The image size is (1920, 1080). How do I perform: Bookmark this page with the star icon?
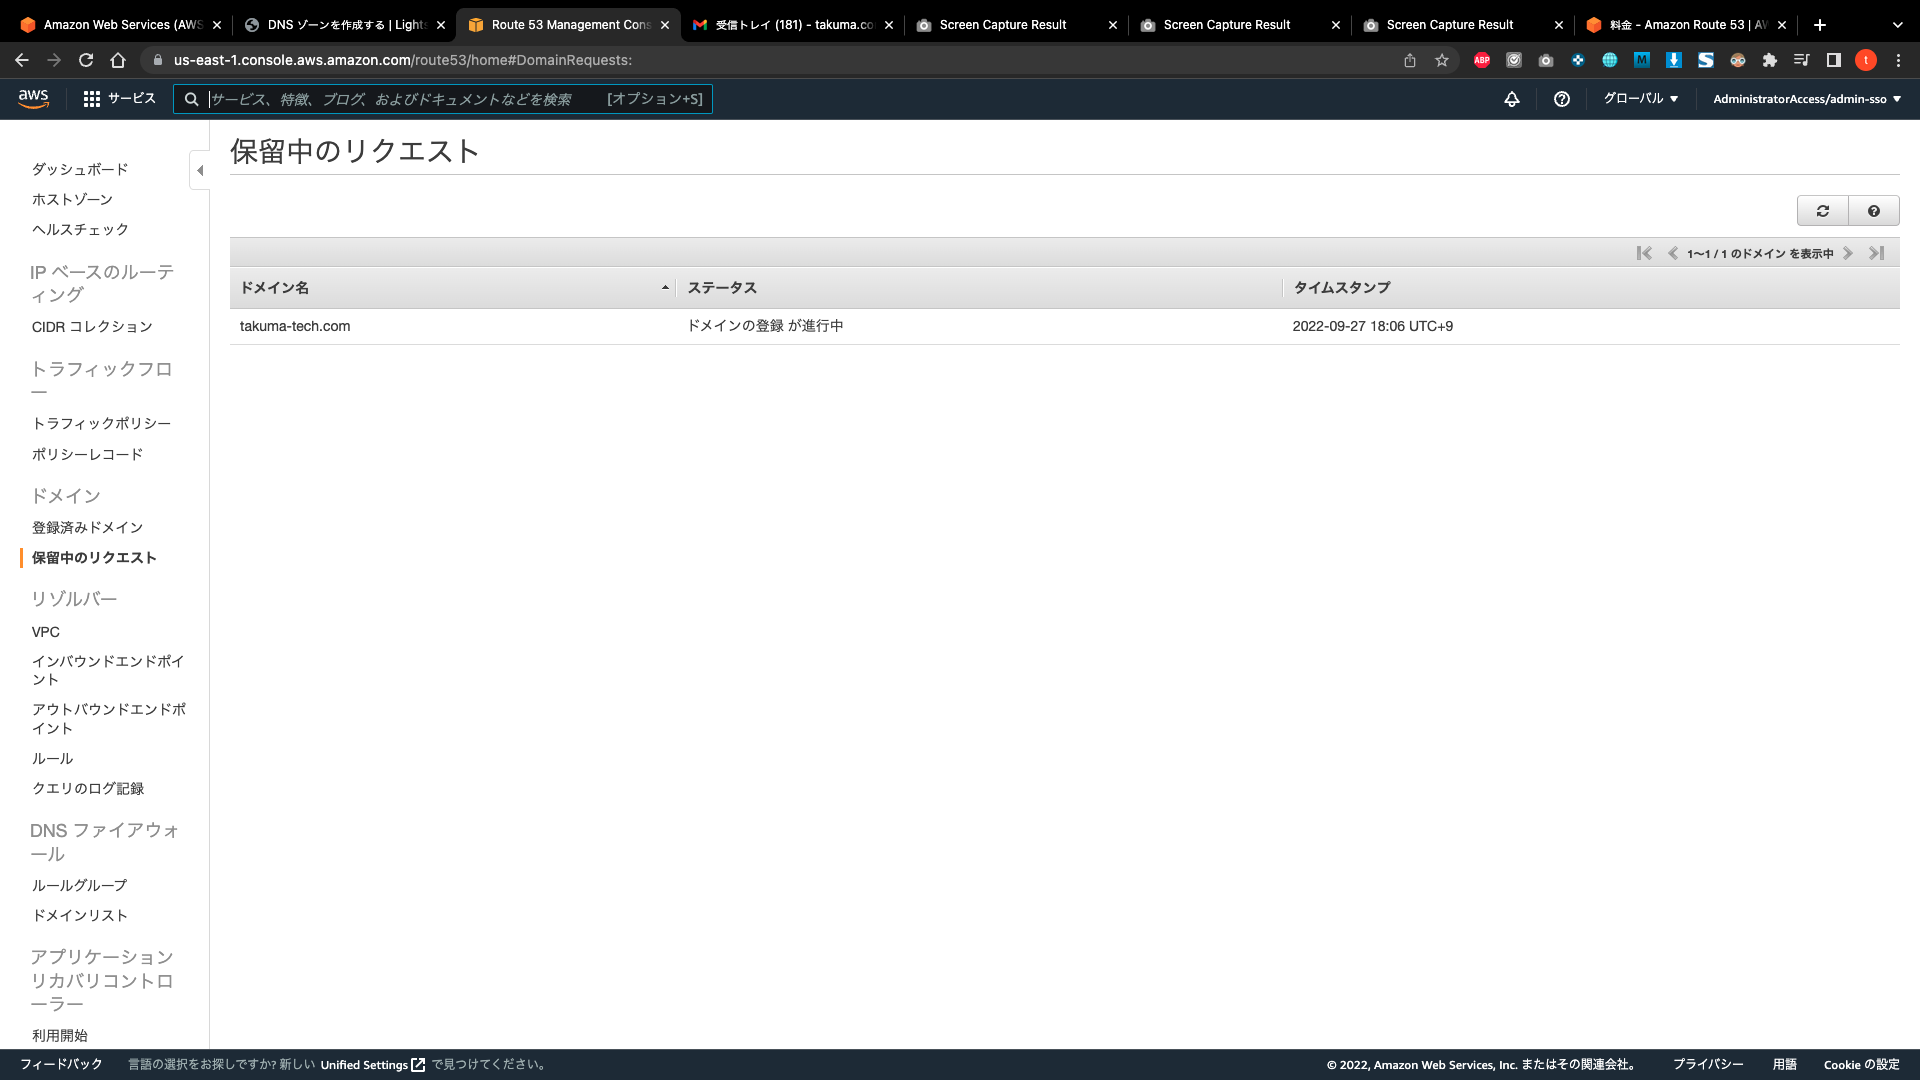pos(1441,60)
